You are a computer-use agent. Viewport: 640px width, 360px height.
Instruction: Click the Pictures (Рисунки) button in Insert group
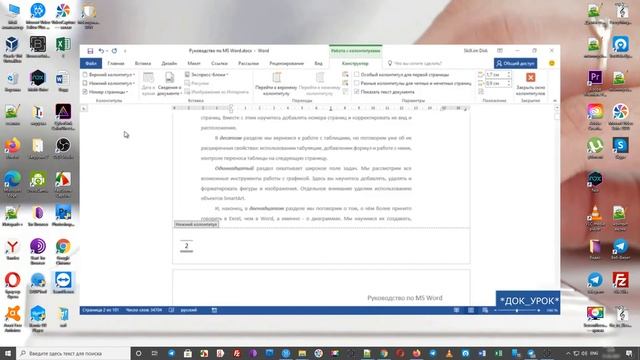pyautogui.click(x=197, y=83)
